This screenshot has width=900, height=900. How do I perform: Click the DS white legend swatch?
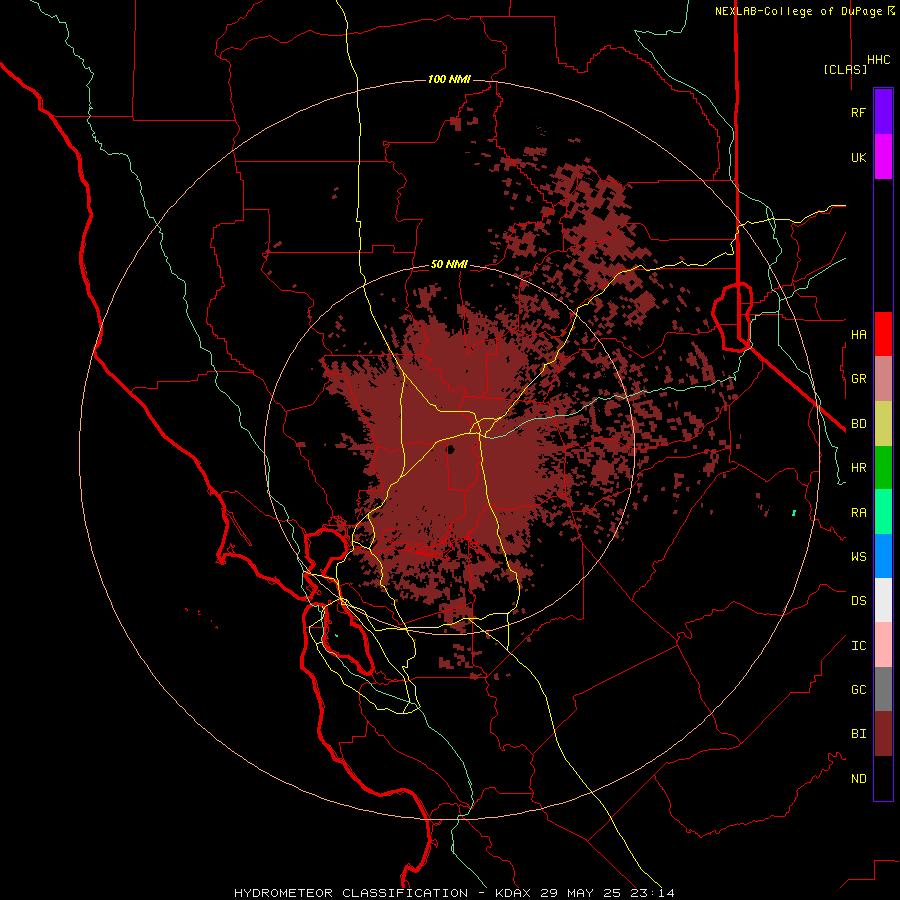(x=883, y=600)
